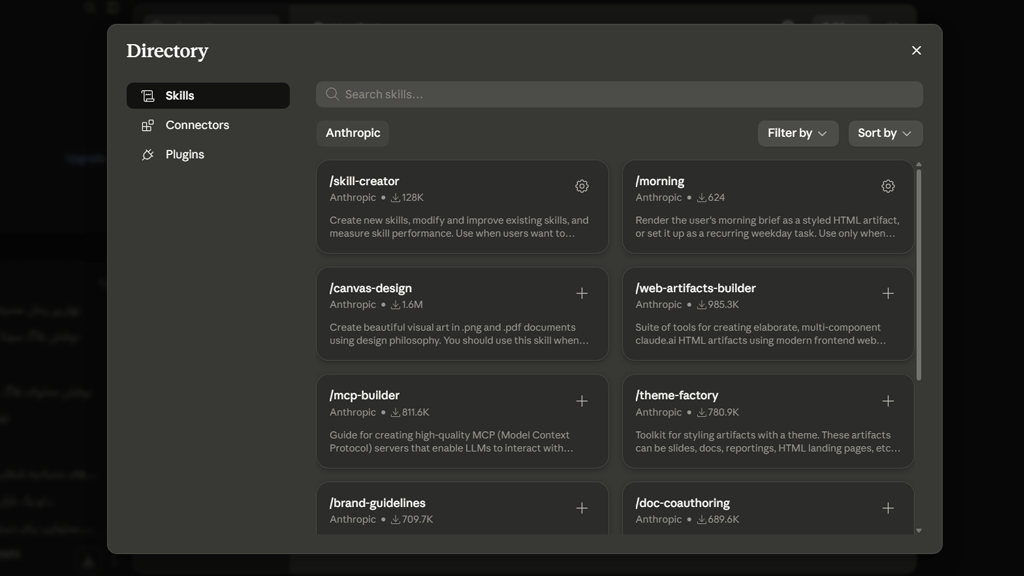
Task: Add the mcp-builder skill
Action: [581, 401]
